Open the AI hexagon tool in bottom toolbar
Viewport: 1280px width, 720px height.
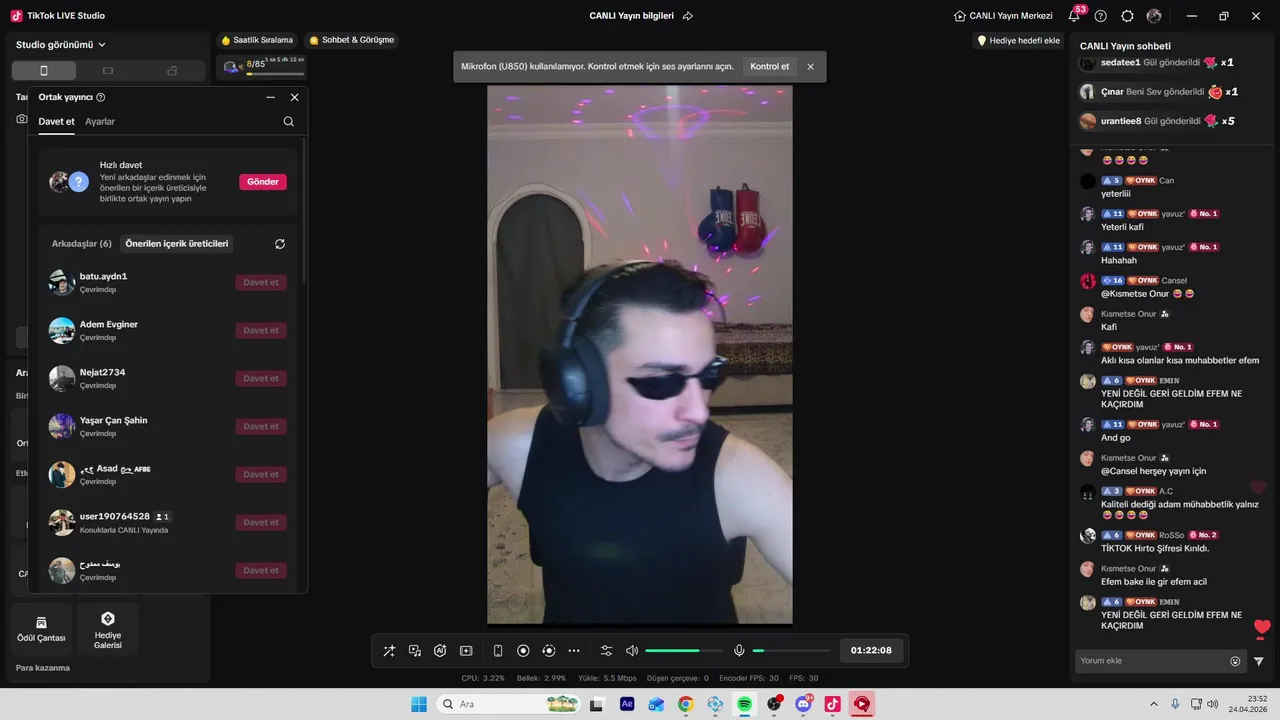click(440, 651)
